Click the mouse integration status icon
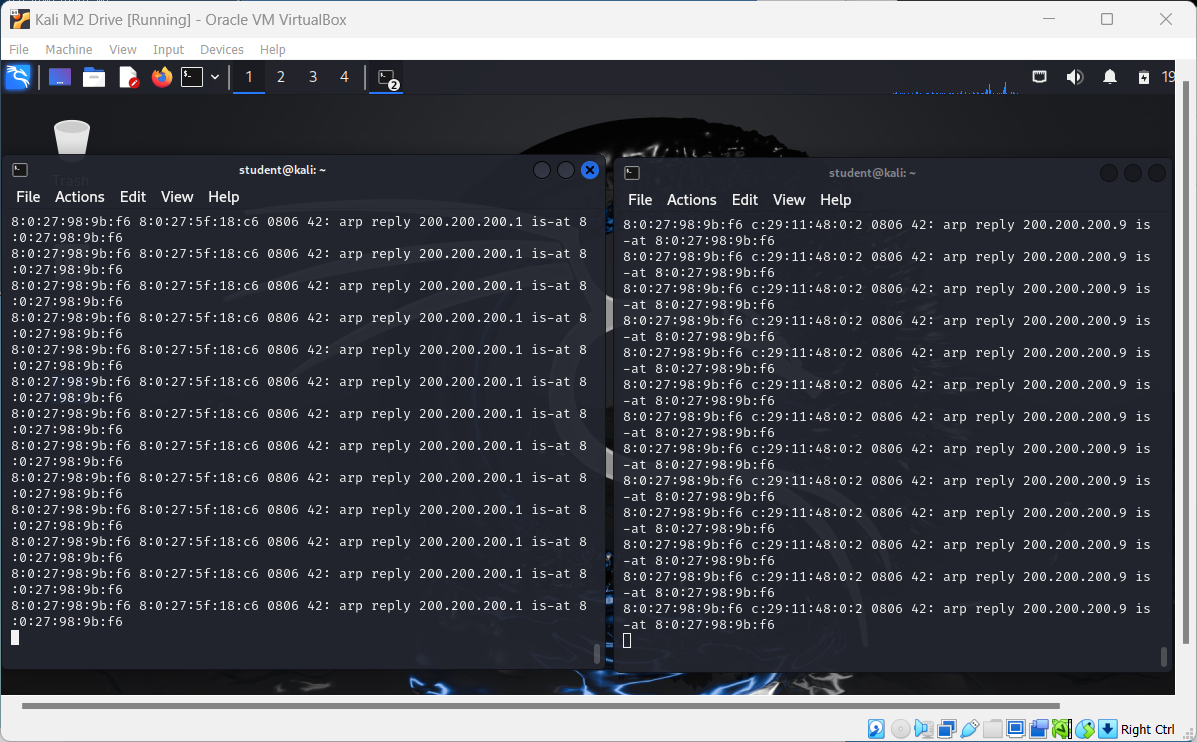This screenshot has height=742, width=1197. coord(1085,729)
